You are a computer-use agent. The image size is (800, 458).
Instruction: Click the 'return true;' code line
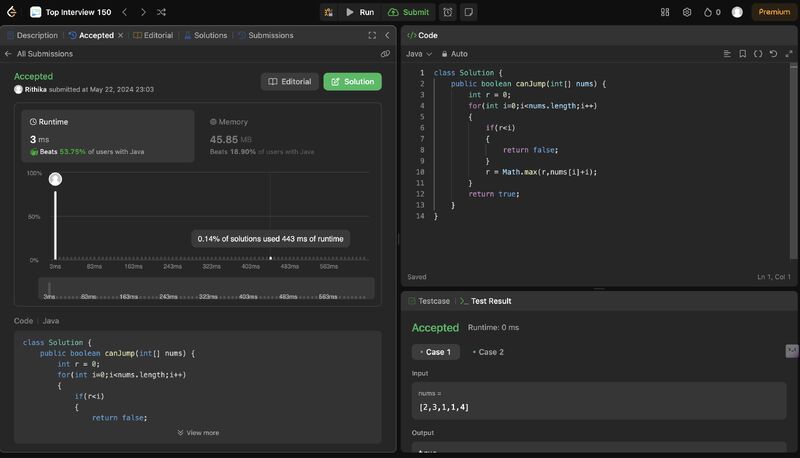click(493, 194)
